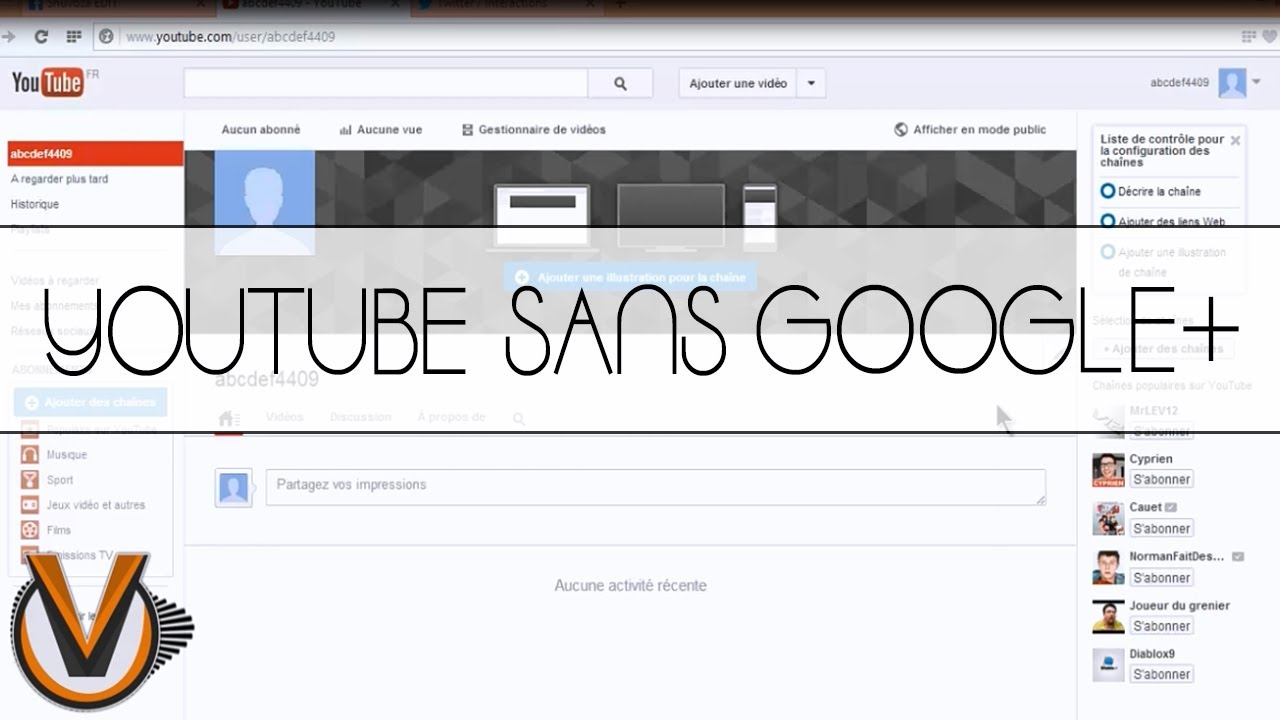The image size is (1280, 720).
Task: Open Historique in the sidebar
Action: point(35,204)
